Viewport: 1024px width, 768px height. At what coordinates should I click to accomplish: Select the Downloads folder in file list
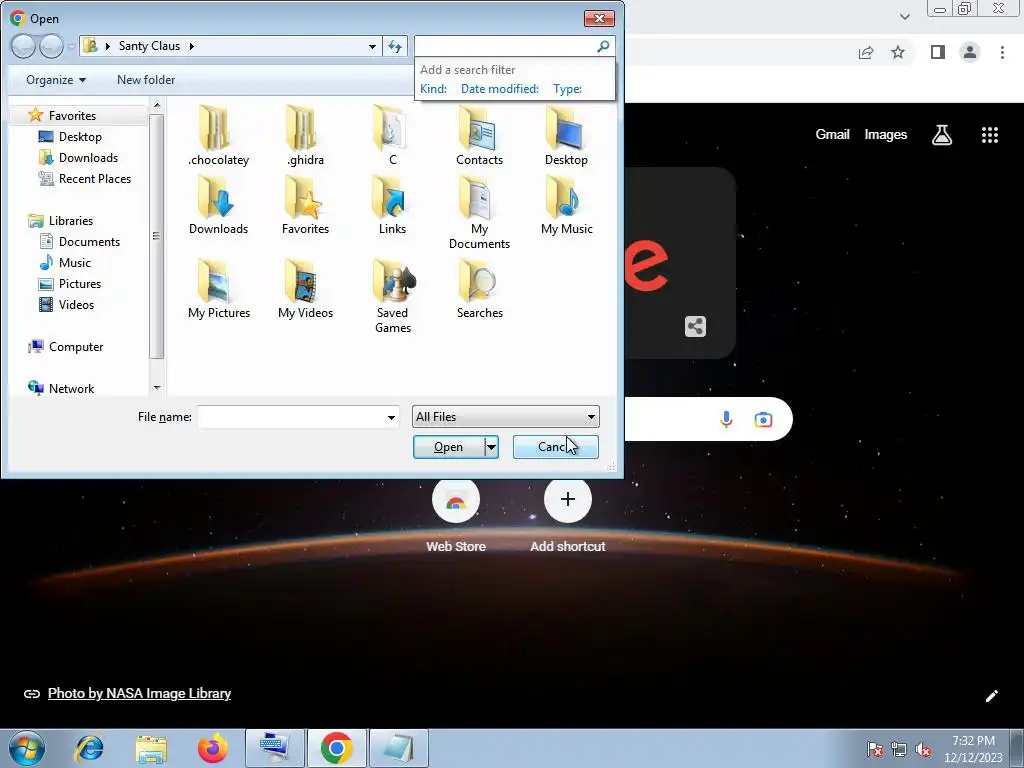(x=218, y=205)
